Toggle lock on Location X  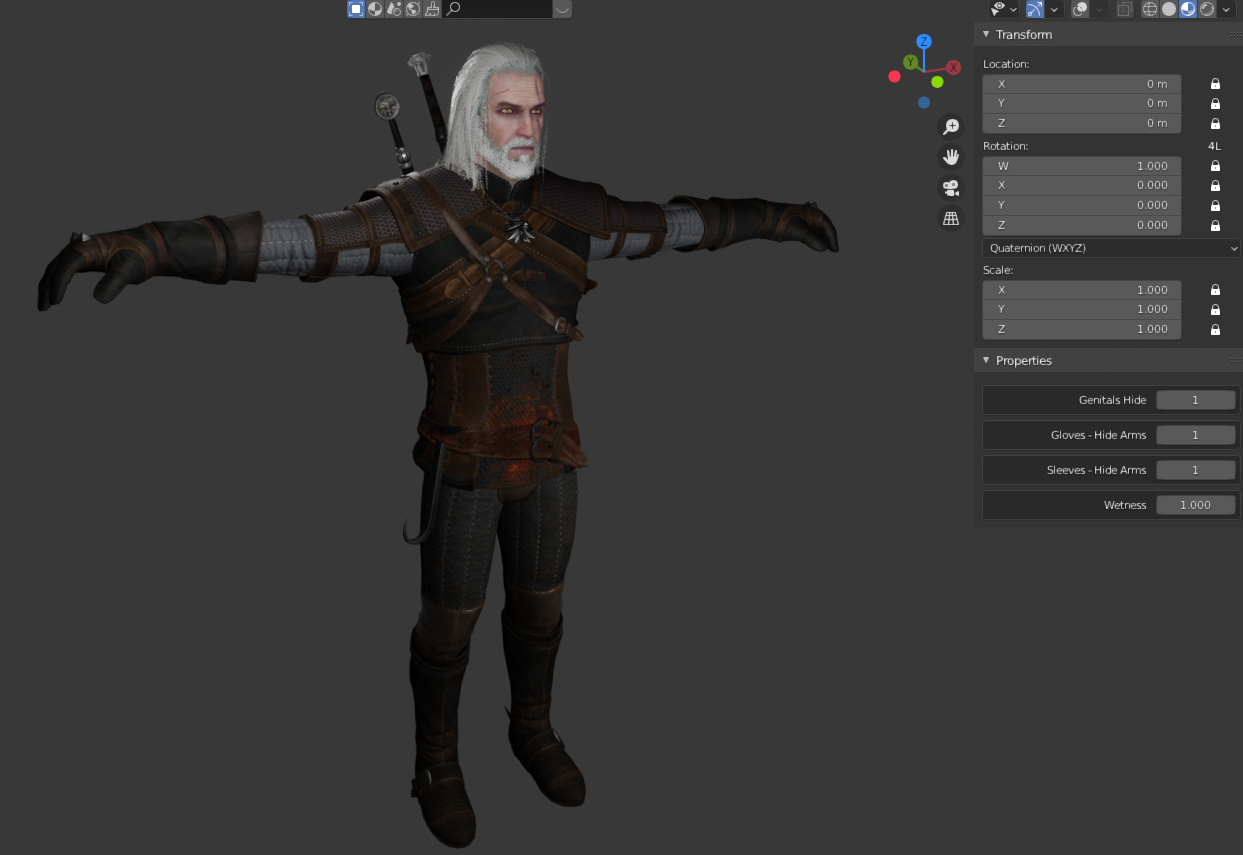click(1215, 84)
